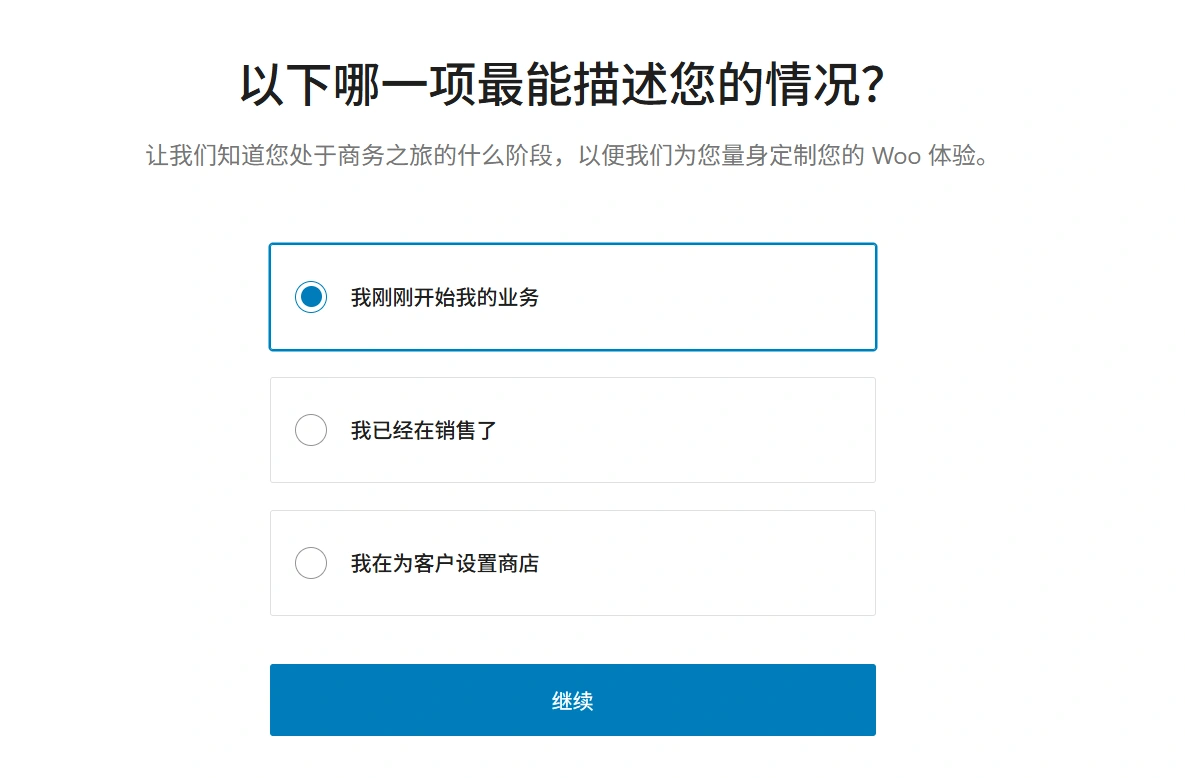Click the blue 继续 button to proceed
Image resolution: width=1185 pixels, height=778 pixels.
coord(572,700)
